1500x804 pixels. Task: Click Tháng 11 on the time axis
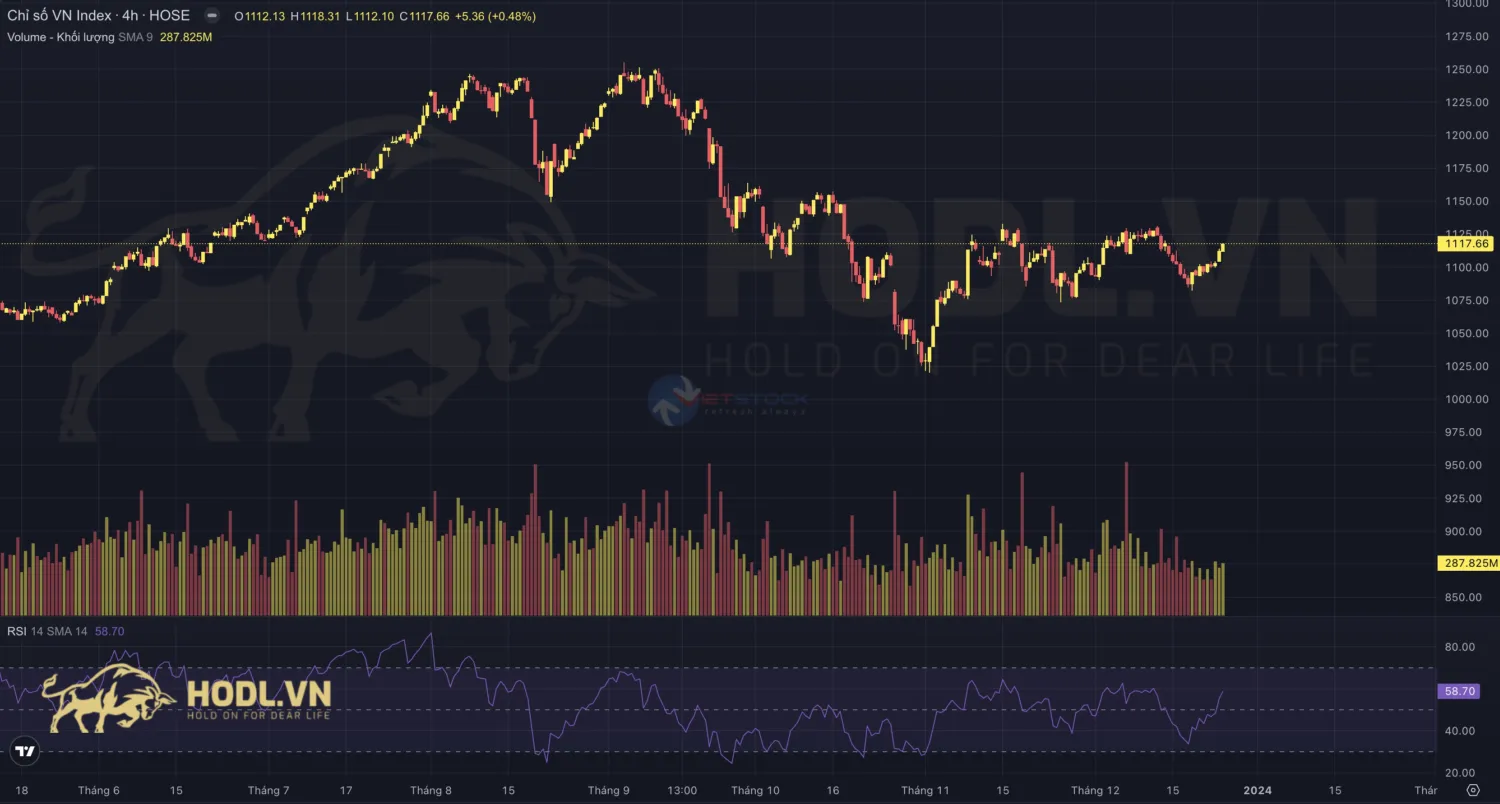pos(924,790)
